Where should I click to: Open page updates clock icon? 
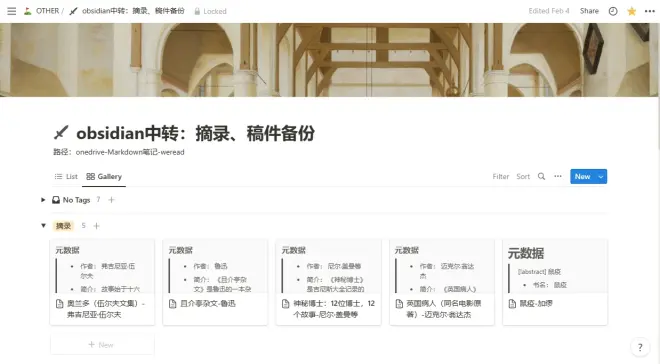pos(613,11)
